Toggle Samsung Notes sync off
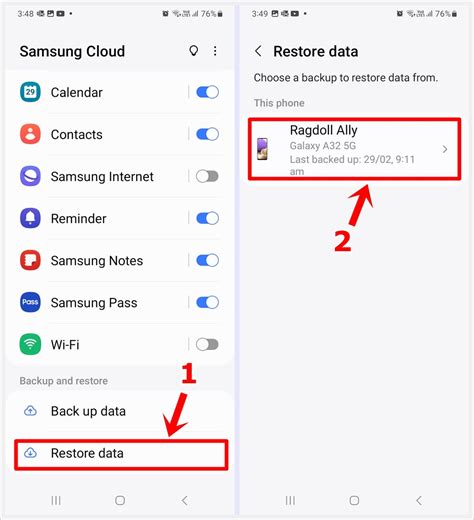Screen dimensions: 474x520 (207, 260)
